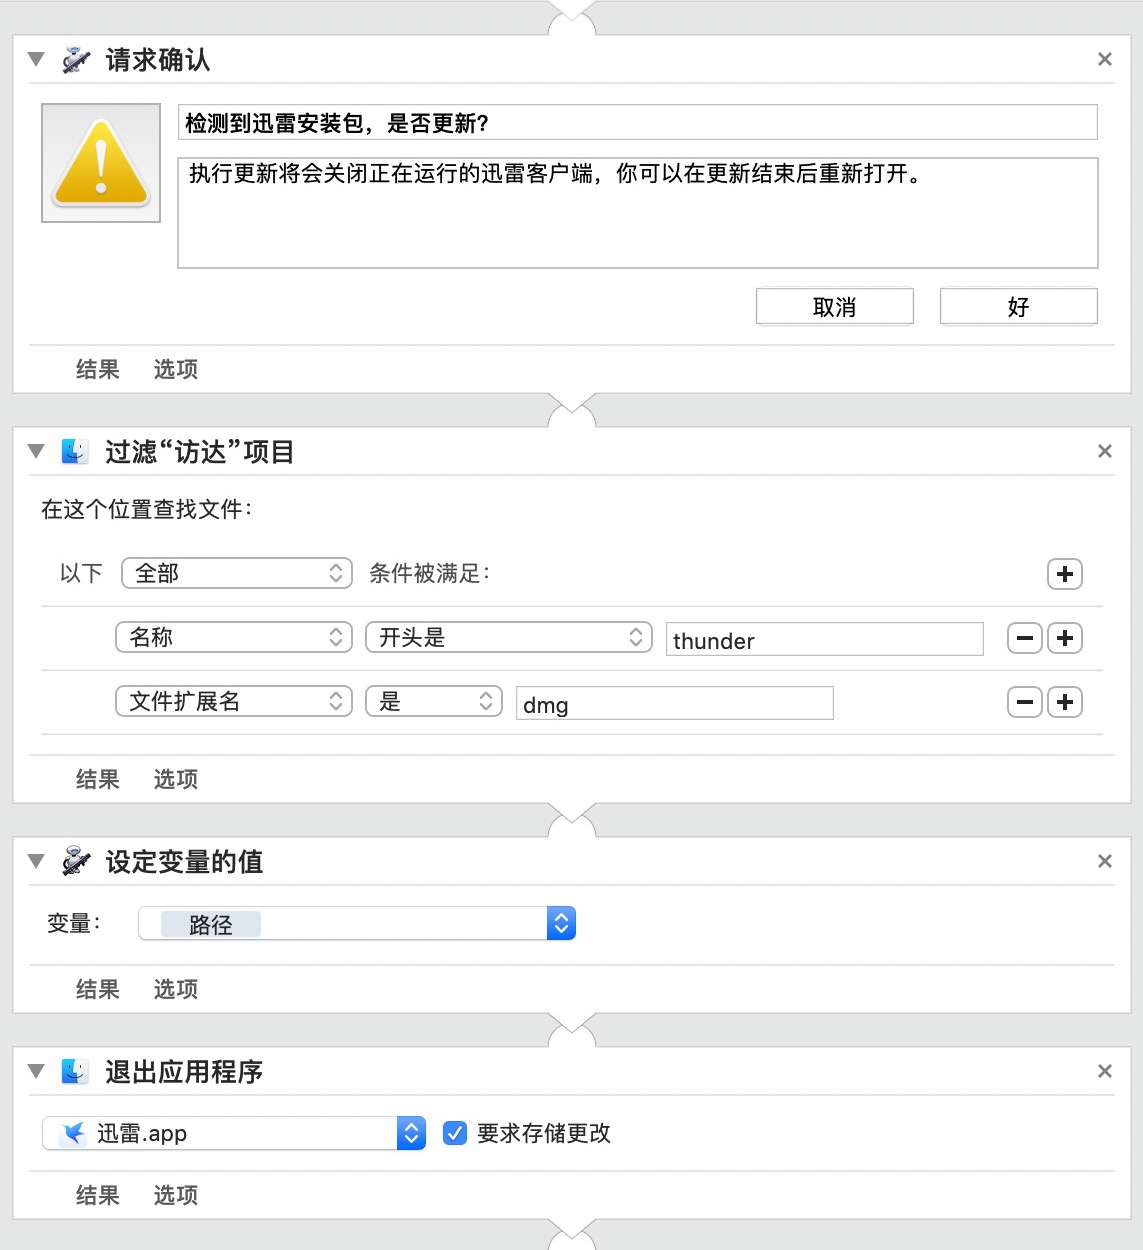Image resolution: width=1143 pixels, height=1250 pixels.
Task: Open 结果 tab under 请求确认
Action: (x=97, y=370)
